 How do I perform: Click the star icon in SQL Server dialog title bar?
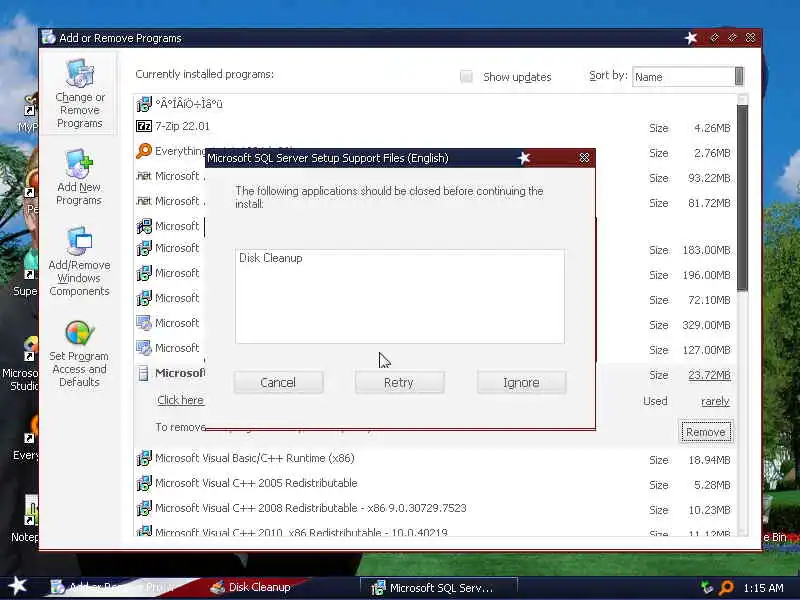click(x=524, y=158)
